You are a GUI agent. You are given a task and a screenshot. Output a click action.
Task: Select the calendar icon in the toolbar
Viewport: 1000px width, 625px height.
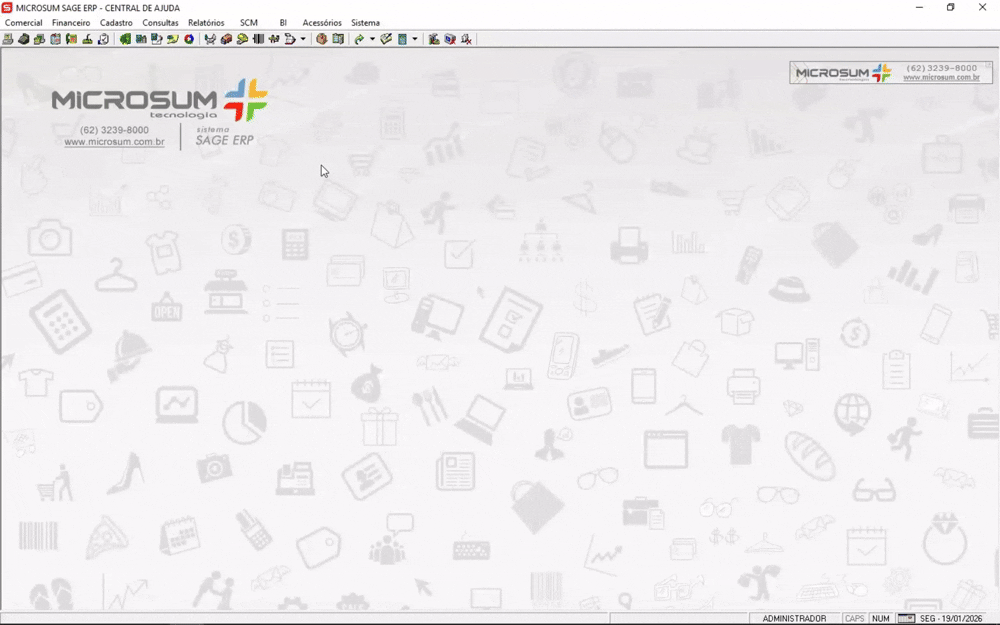tap(55, 39)
